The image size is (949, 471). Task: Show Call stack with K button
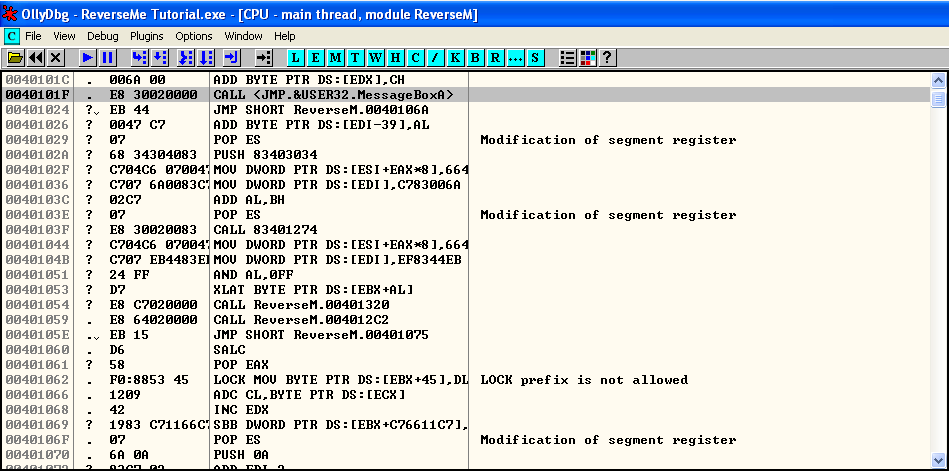coord(455,58)
